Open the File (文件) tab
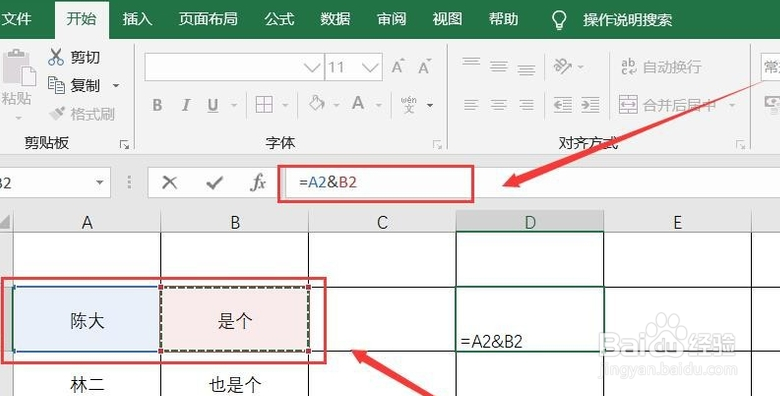The image size is (780, 396). coord(17,19)
